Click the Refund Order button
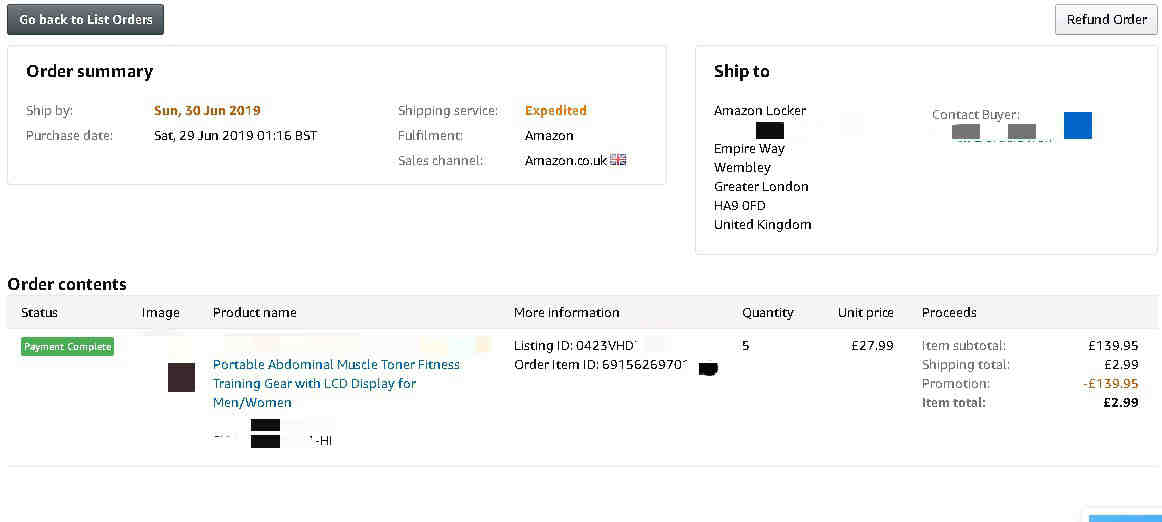Screen dimensions: 1162x522 tap(1106, 19)
